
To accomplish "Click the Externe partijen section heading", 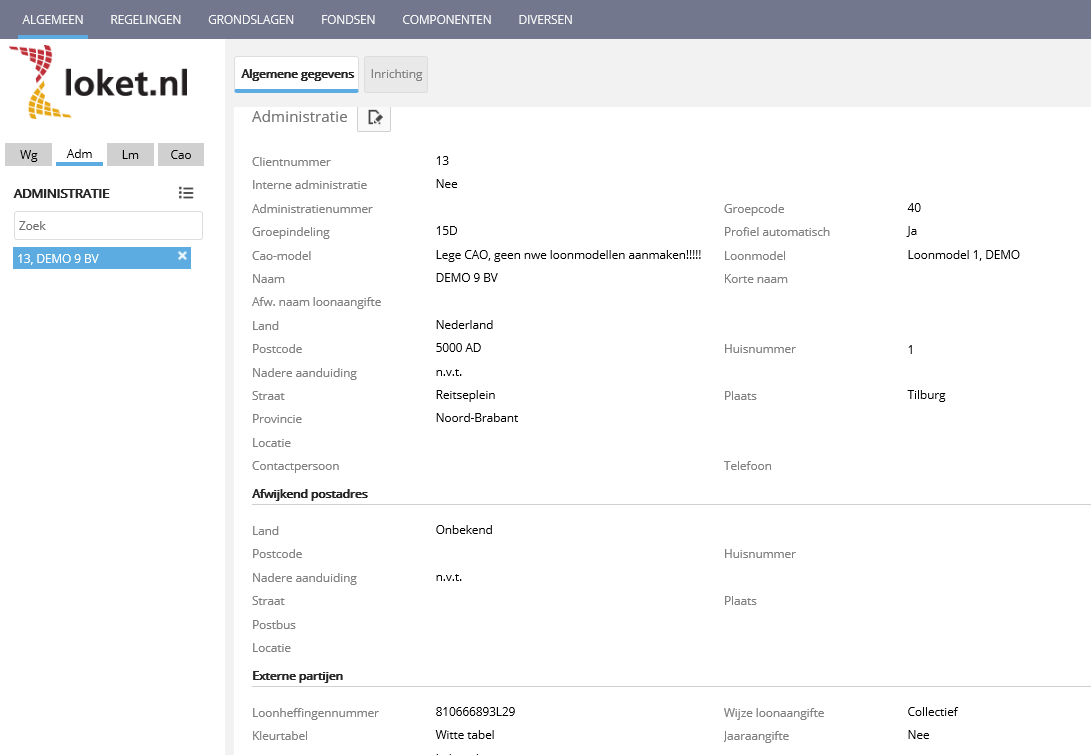I will click(297, 676).
